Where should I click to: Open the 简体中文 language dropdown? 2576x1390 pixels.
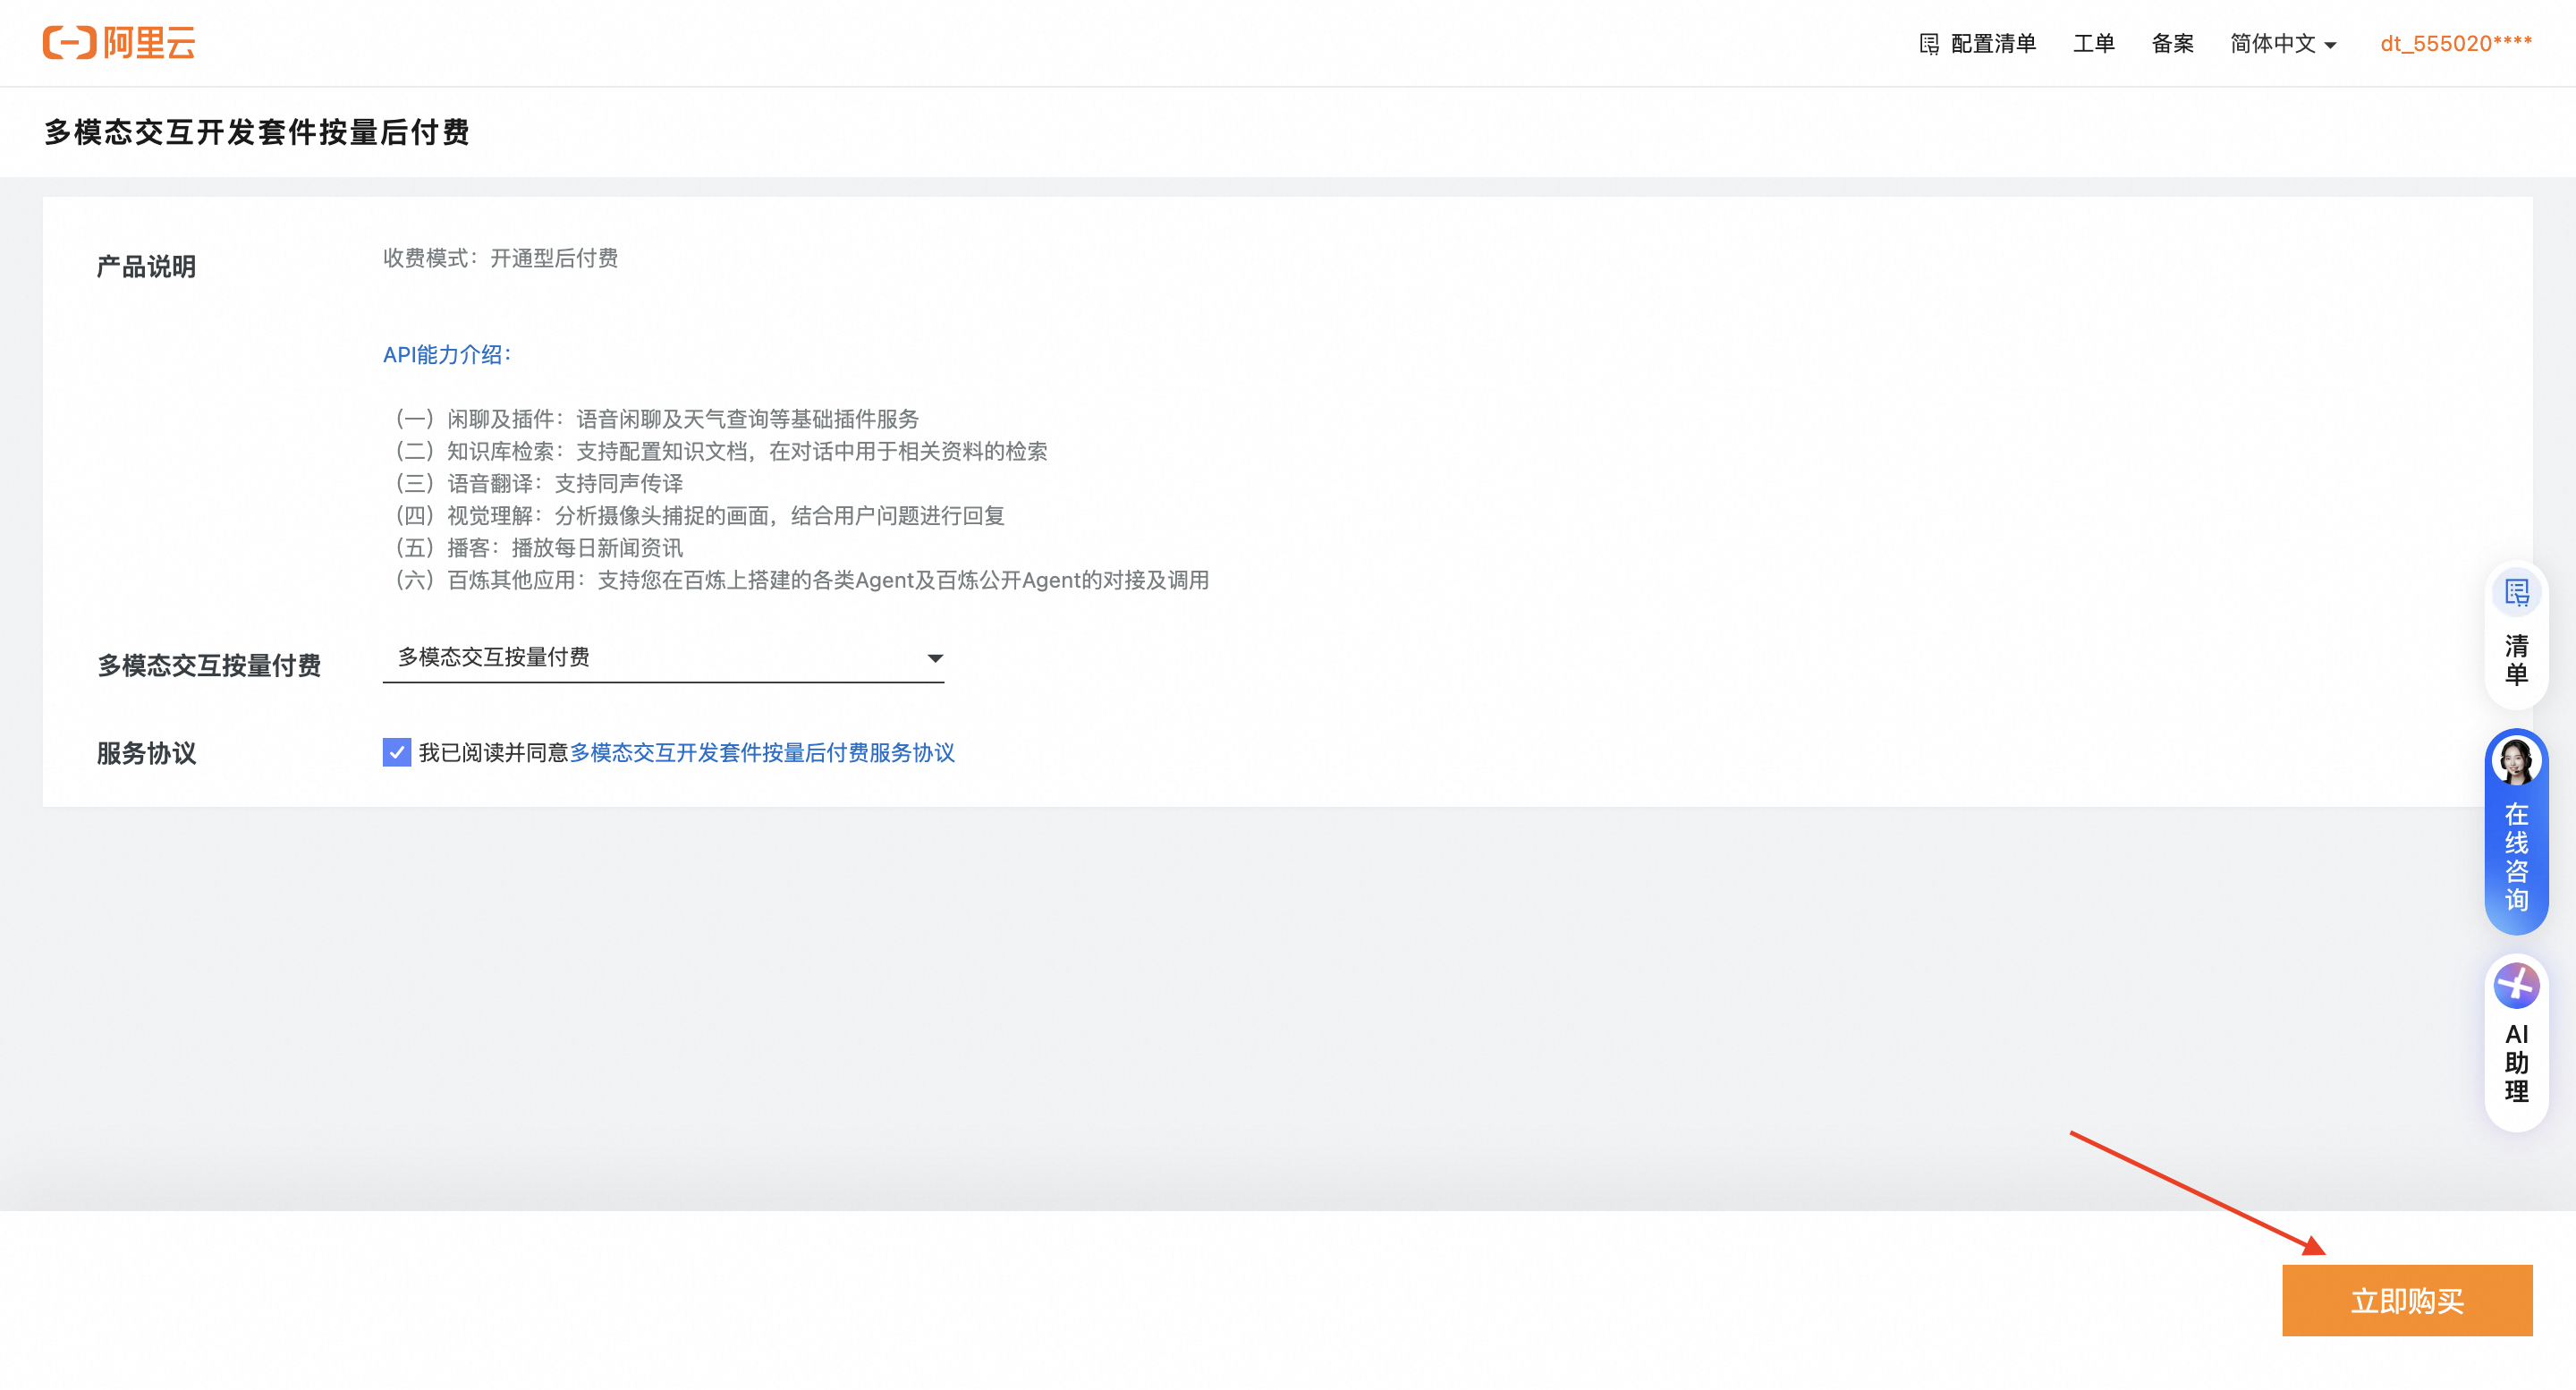pos(2282,44)
